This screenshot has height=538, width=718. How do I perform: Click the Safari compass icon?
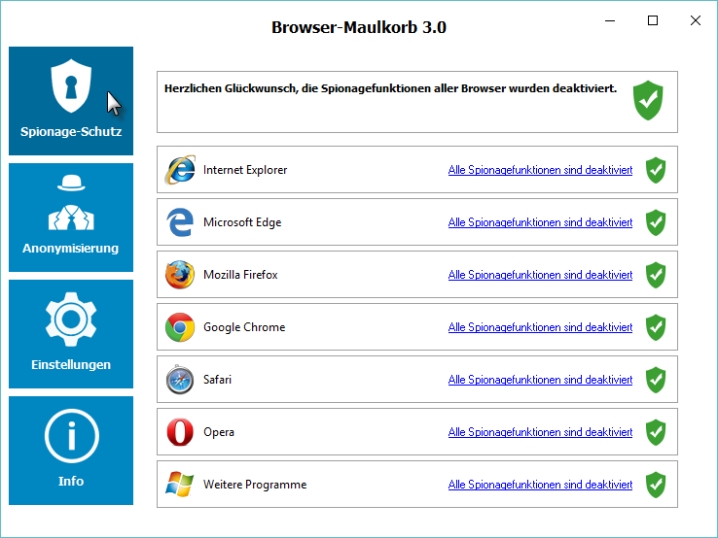[180, 380]
